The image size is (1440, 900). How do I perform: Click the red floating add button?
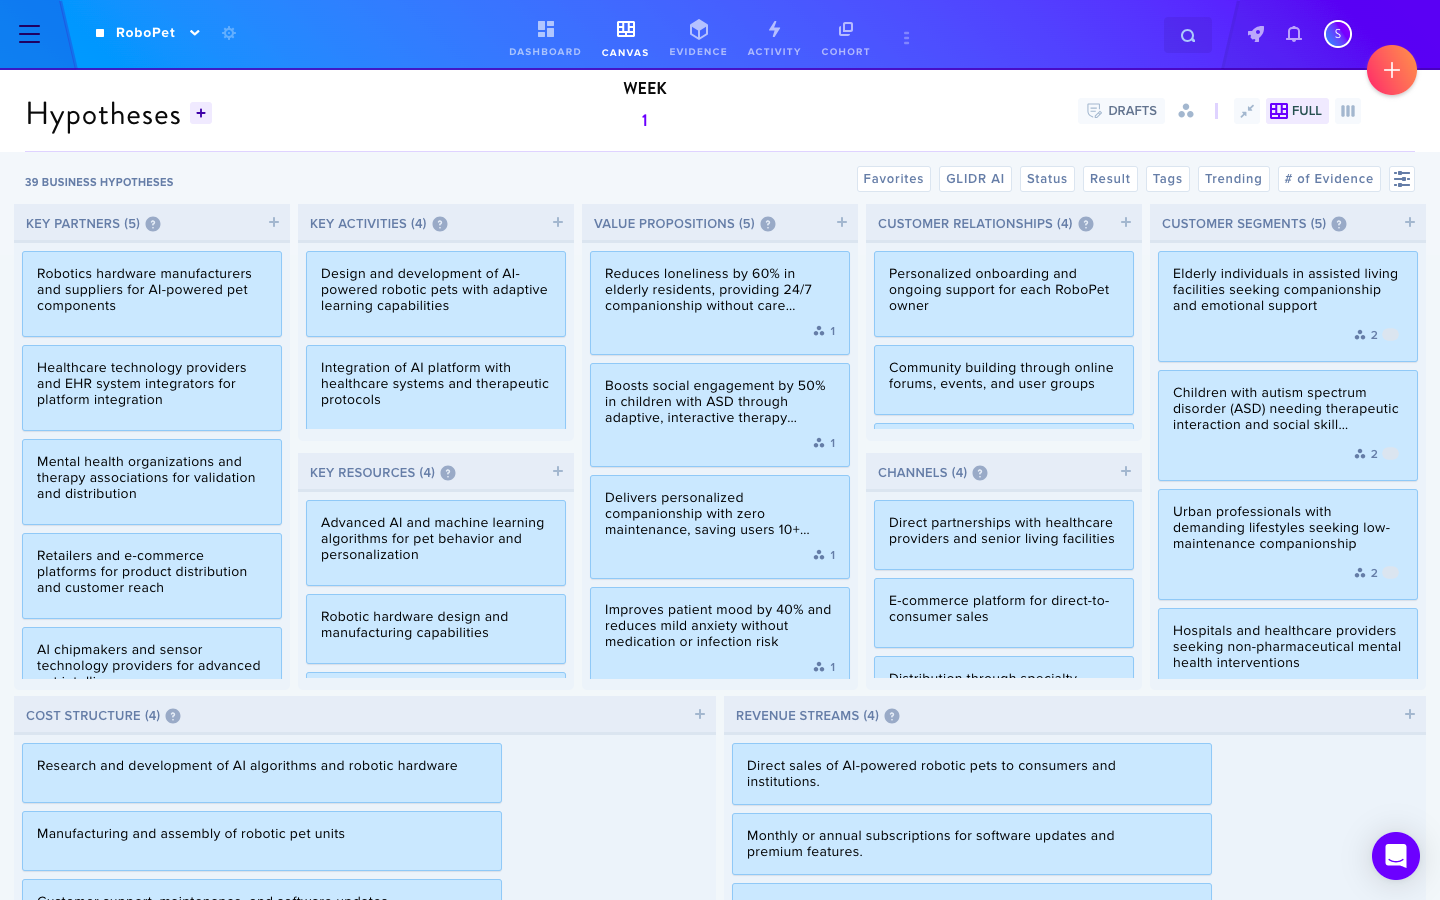[x=1392, y=70]
